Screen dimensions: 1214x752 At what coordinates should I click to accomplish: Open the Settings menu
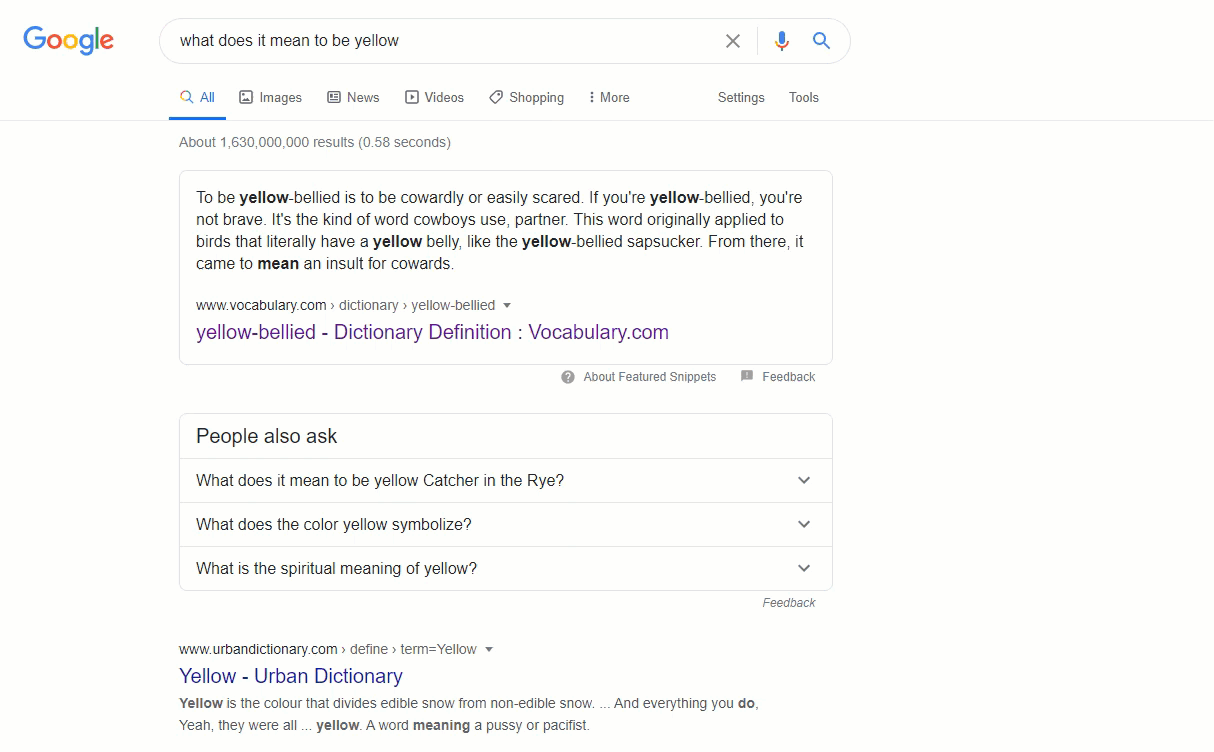741,98
